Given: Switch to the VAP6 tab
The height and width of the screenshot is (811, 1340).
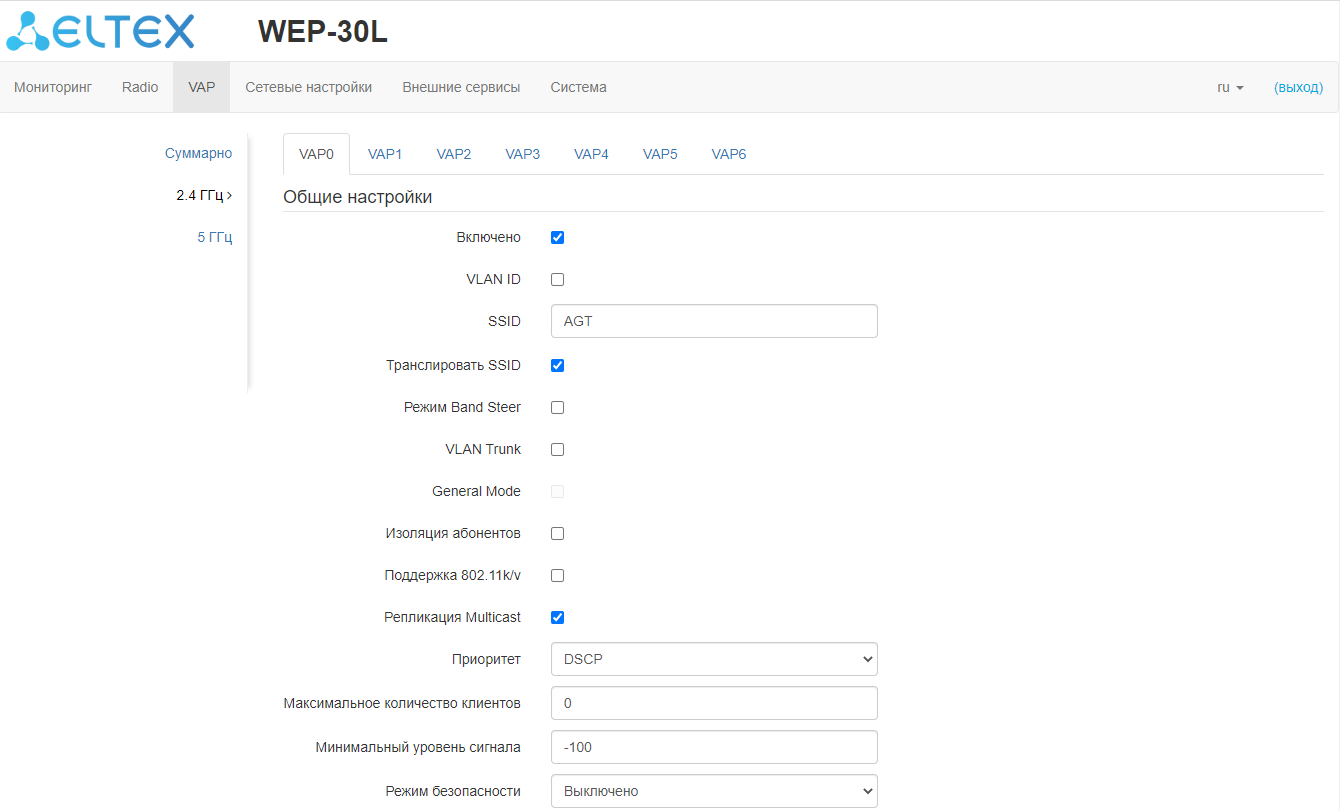Looking at the screenshot, I should [729, 154].
